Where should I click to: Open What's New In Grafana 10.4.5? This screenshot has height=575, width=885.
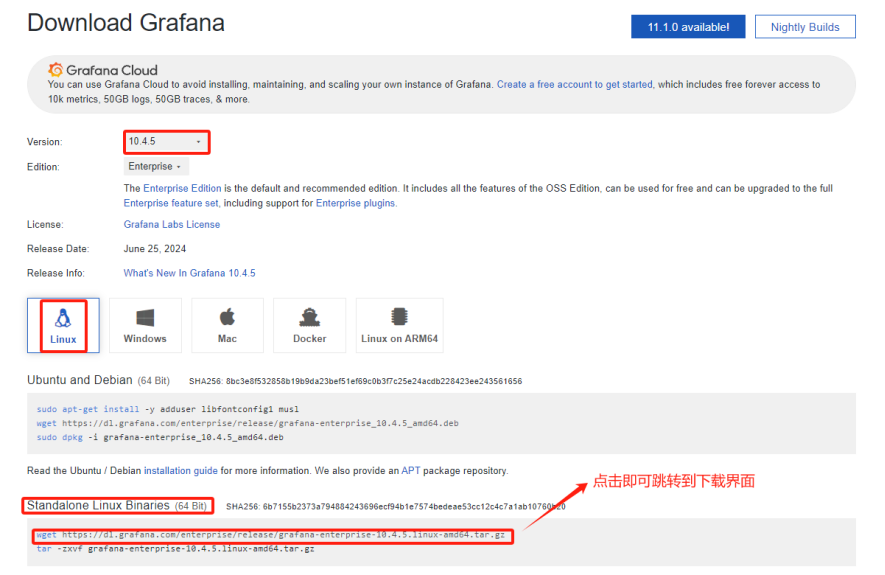[x=189, y=273]
